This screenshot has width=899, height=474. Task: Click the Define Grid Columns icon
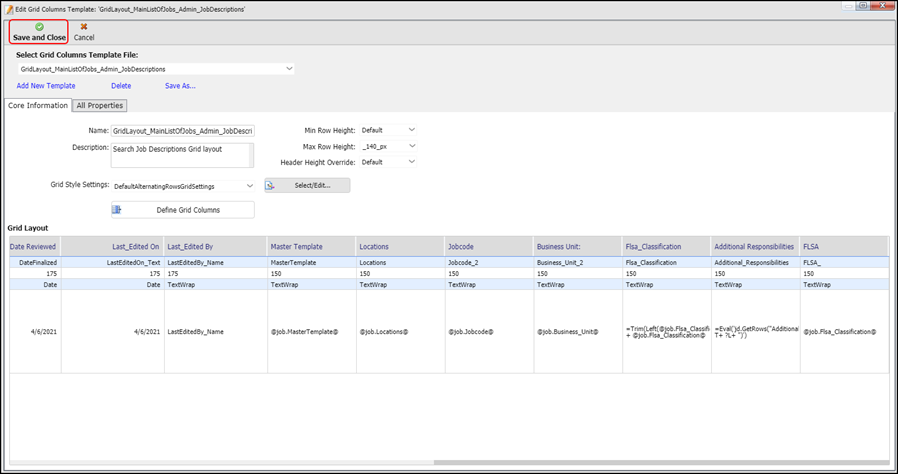(118, 210)
